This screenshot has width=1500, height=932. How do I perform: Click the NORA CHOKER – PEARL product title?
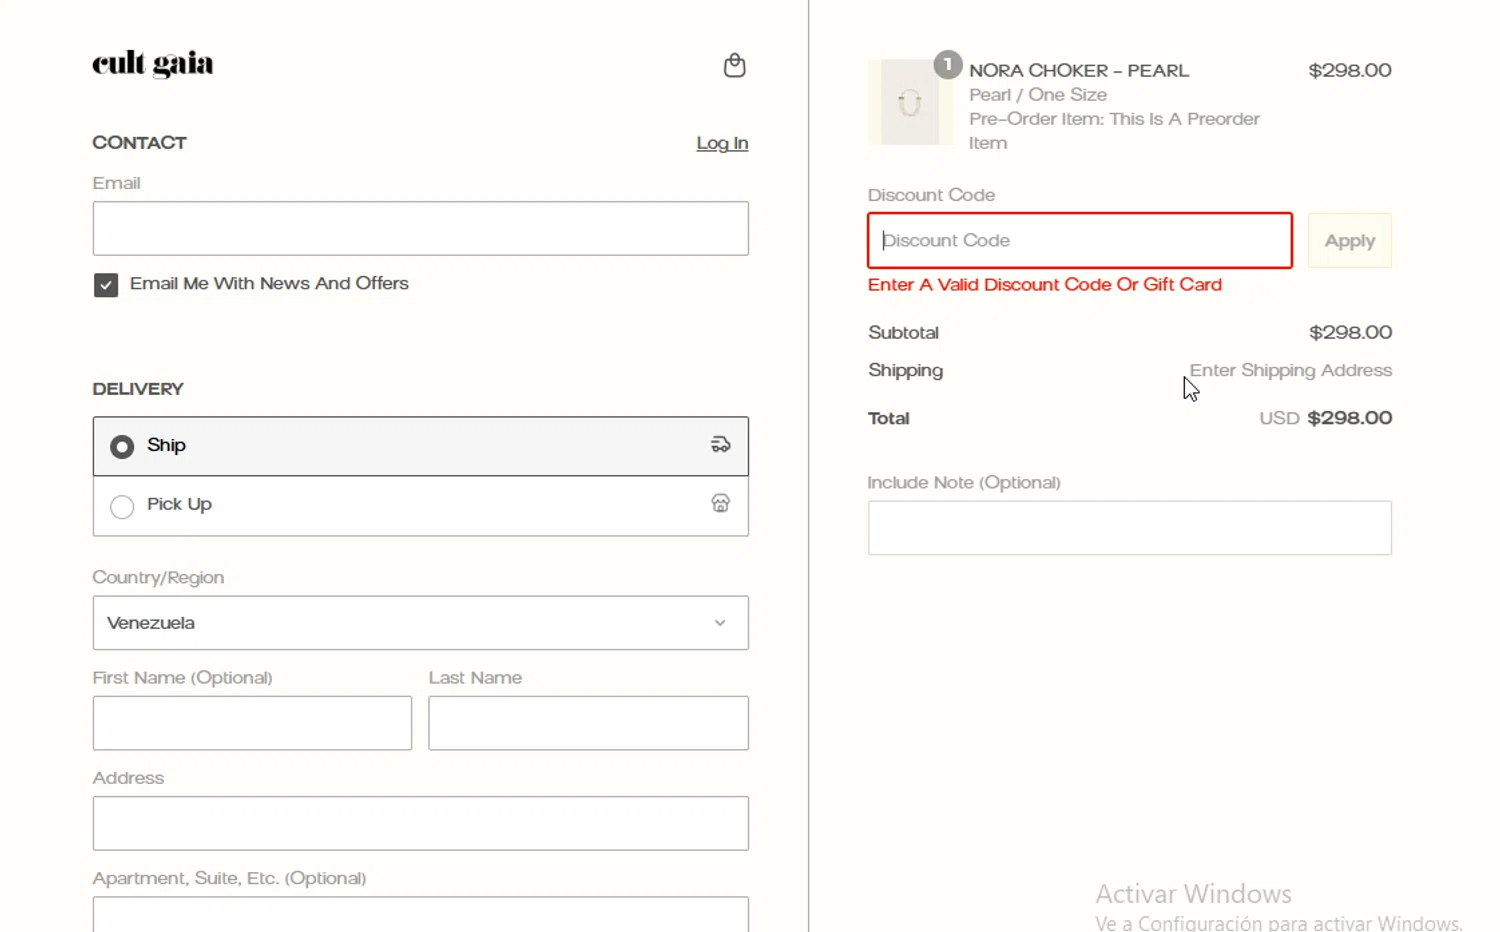1079,71
